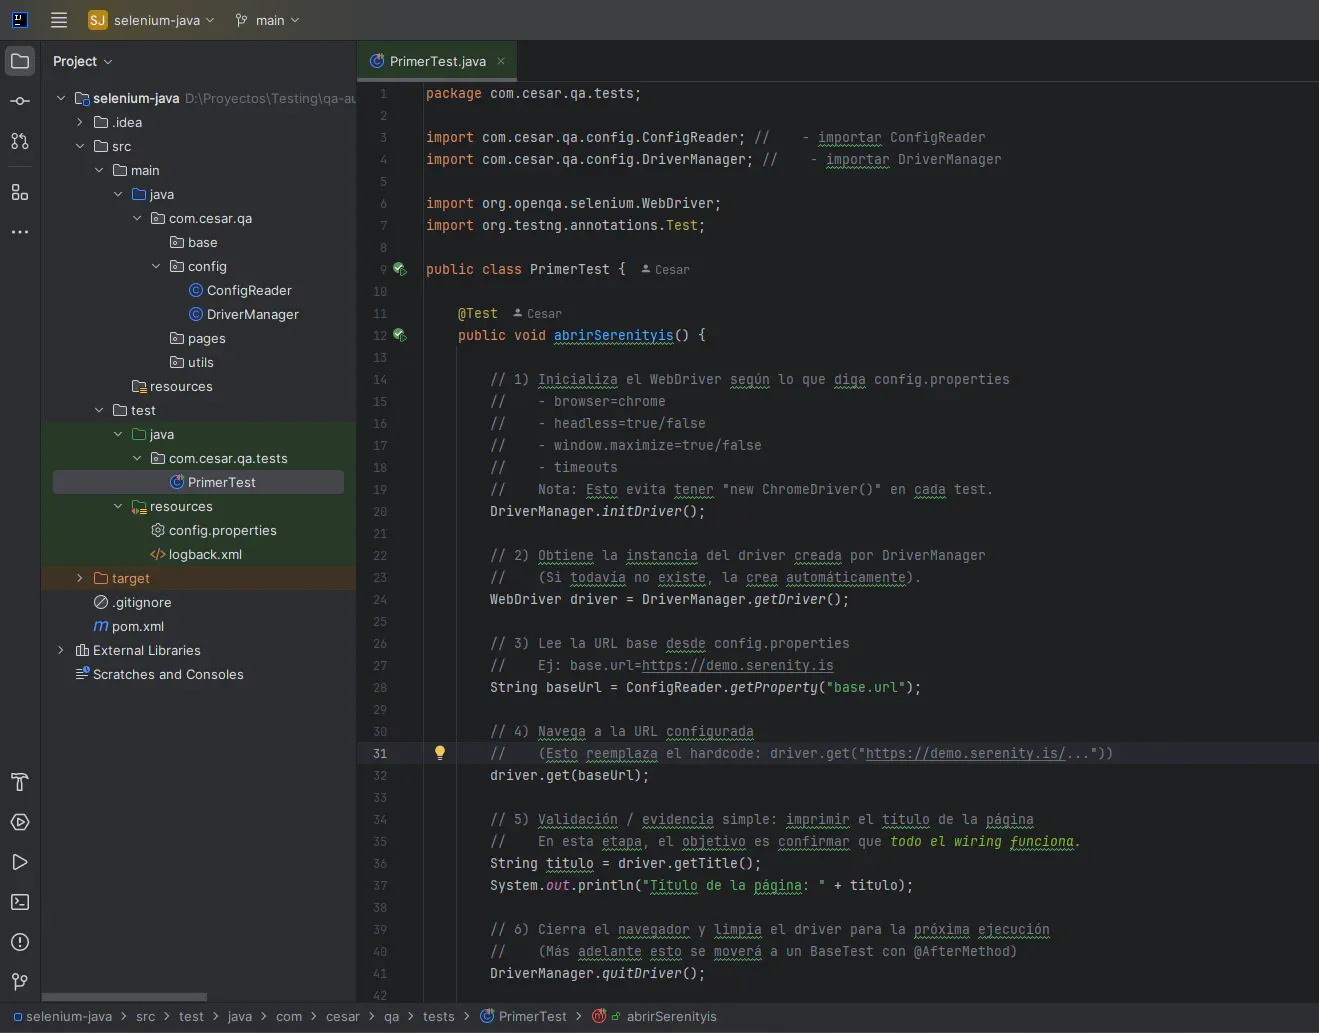The width and height of the screenshot is (1319, 1033).
Task: Open the Pull Requests tool window
Action: (20, 141)
